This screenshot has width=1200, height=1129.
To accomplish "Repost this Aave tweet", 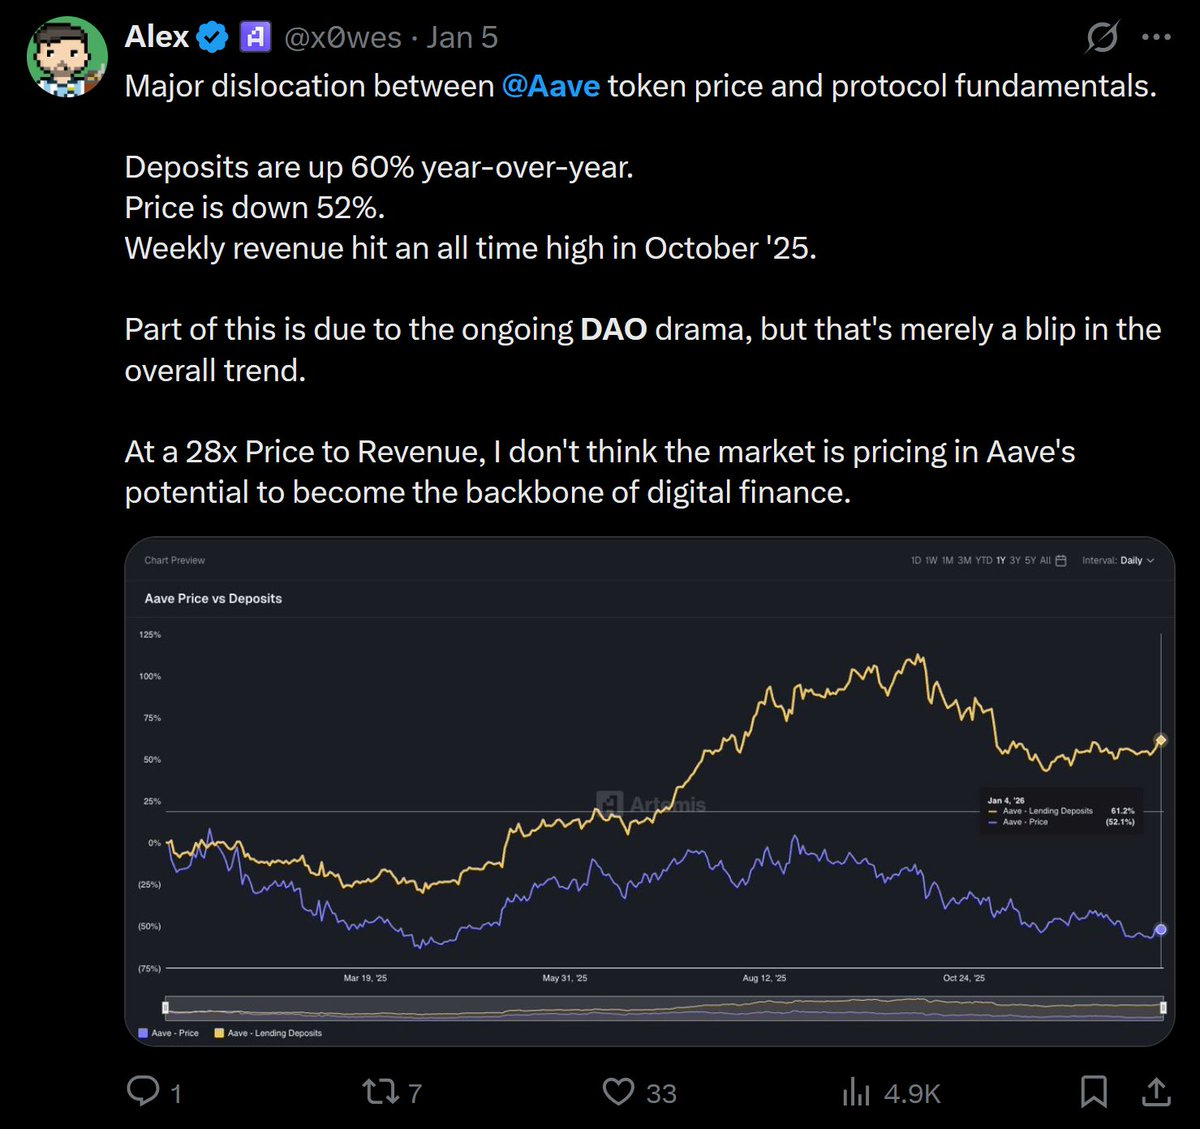I will [x=380, y=1091].
